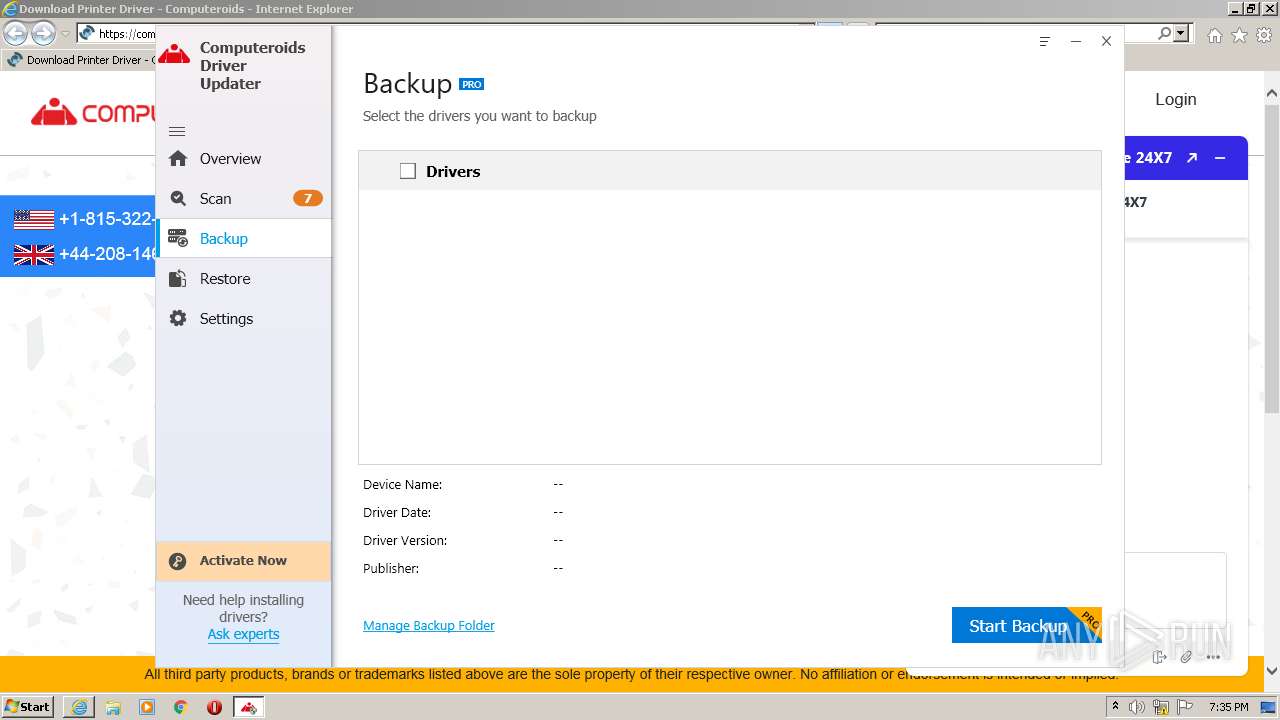
Task: Open IE Favorites star icon
Action: pyautogui.click(x=1239, y=35)
